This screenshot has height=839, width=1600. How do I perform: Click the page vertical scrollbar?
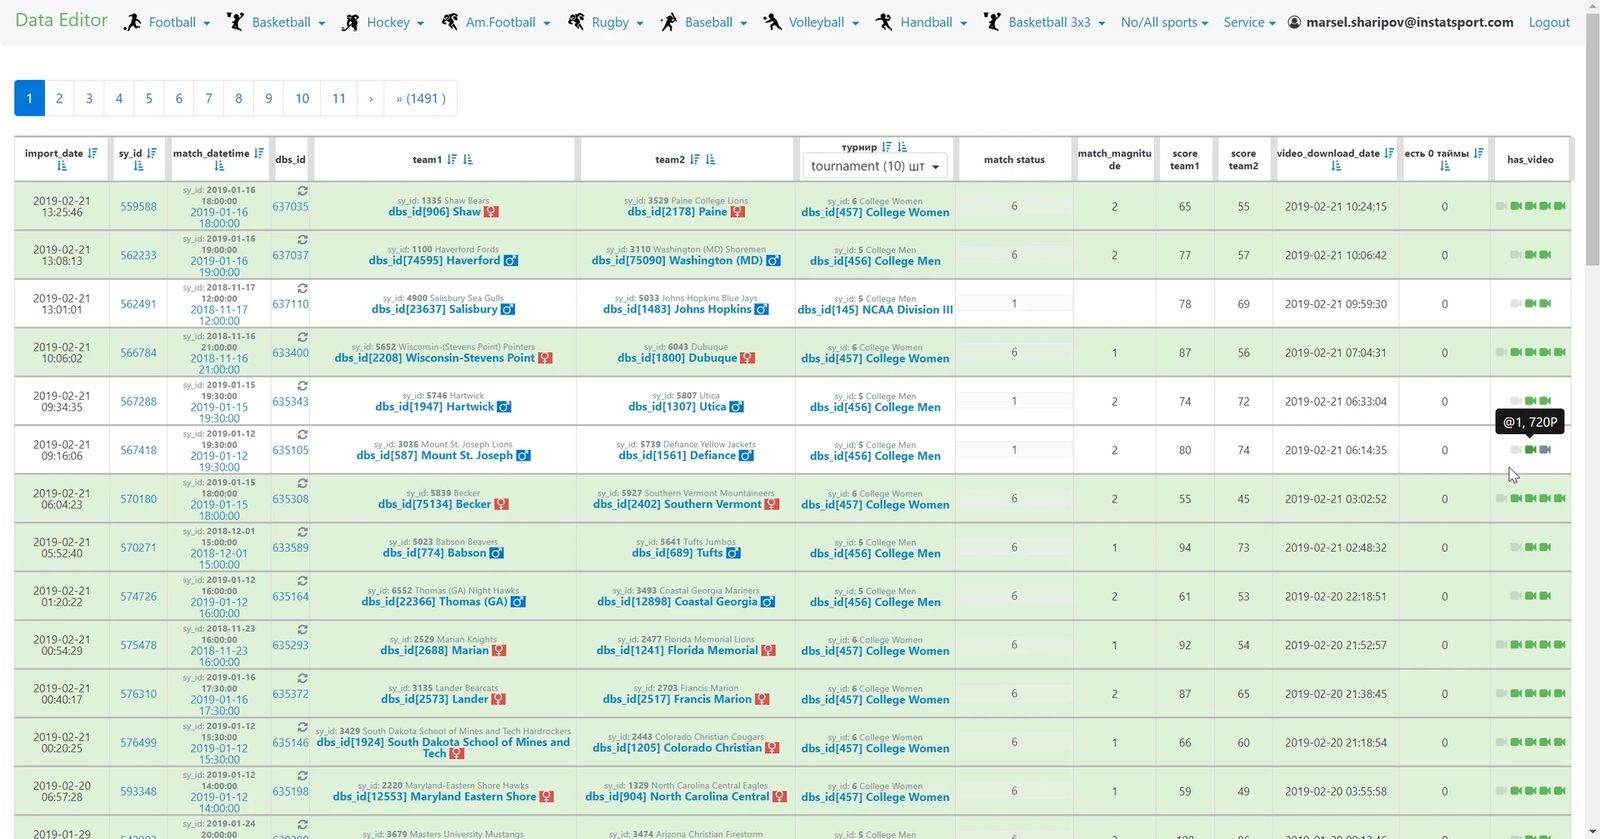(1592, 140)
